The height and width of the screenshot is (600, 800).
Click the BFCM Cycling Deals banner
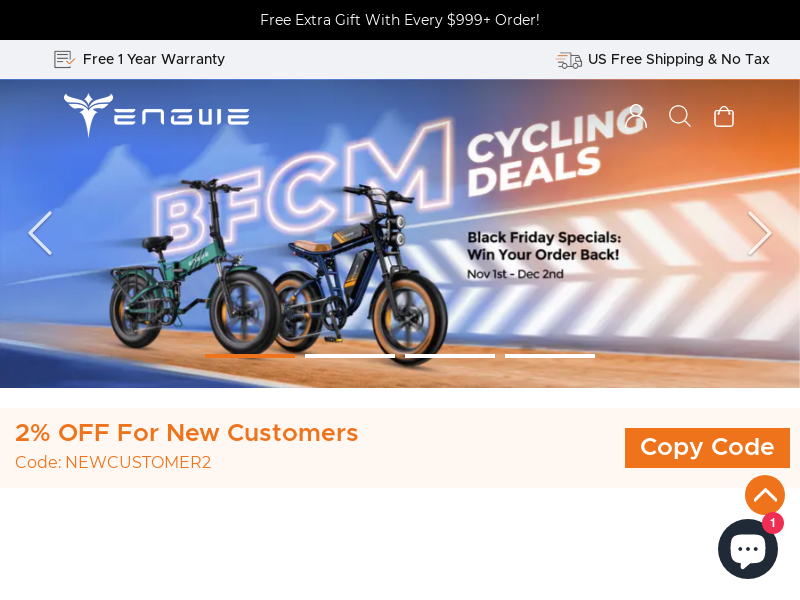click(400, 233)
